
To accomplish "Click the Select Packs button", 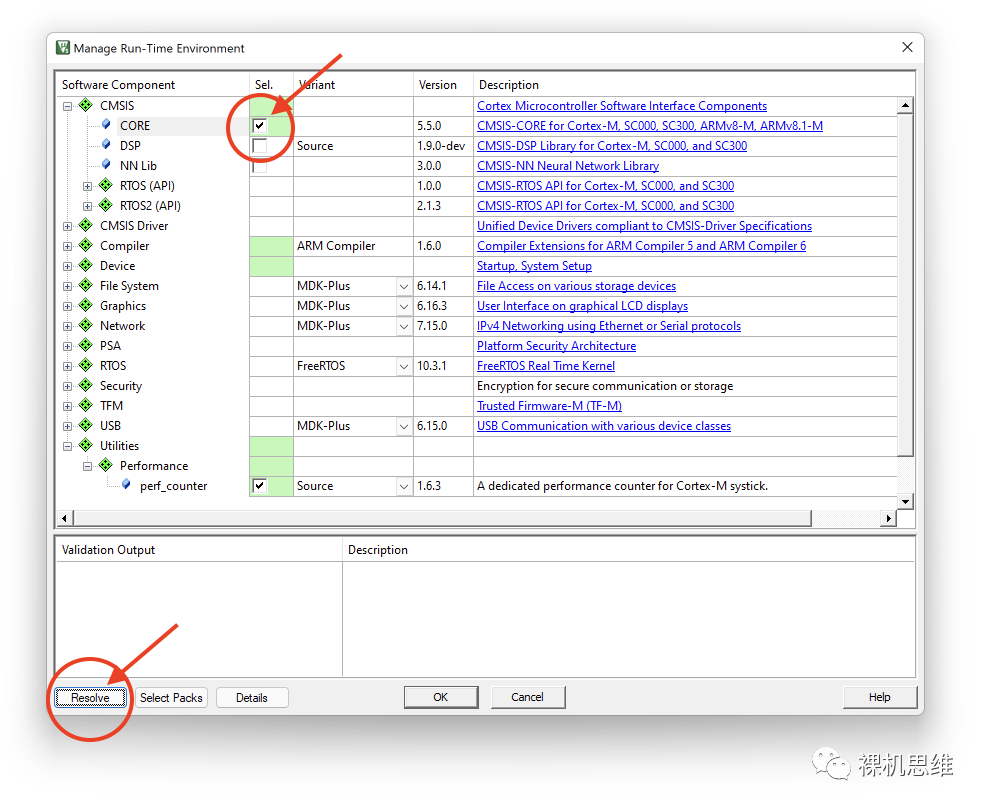I will click(x=171, y=697).
